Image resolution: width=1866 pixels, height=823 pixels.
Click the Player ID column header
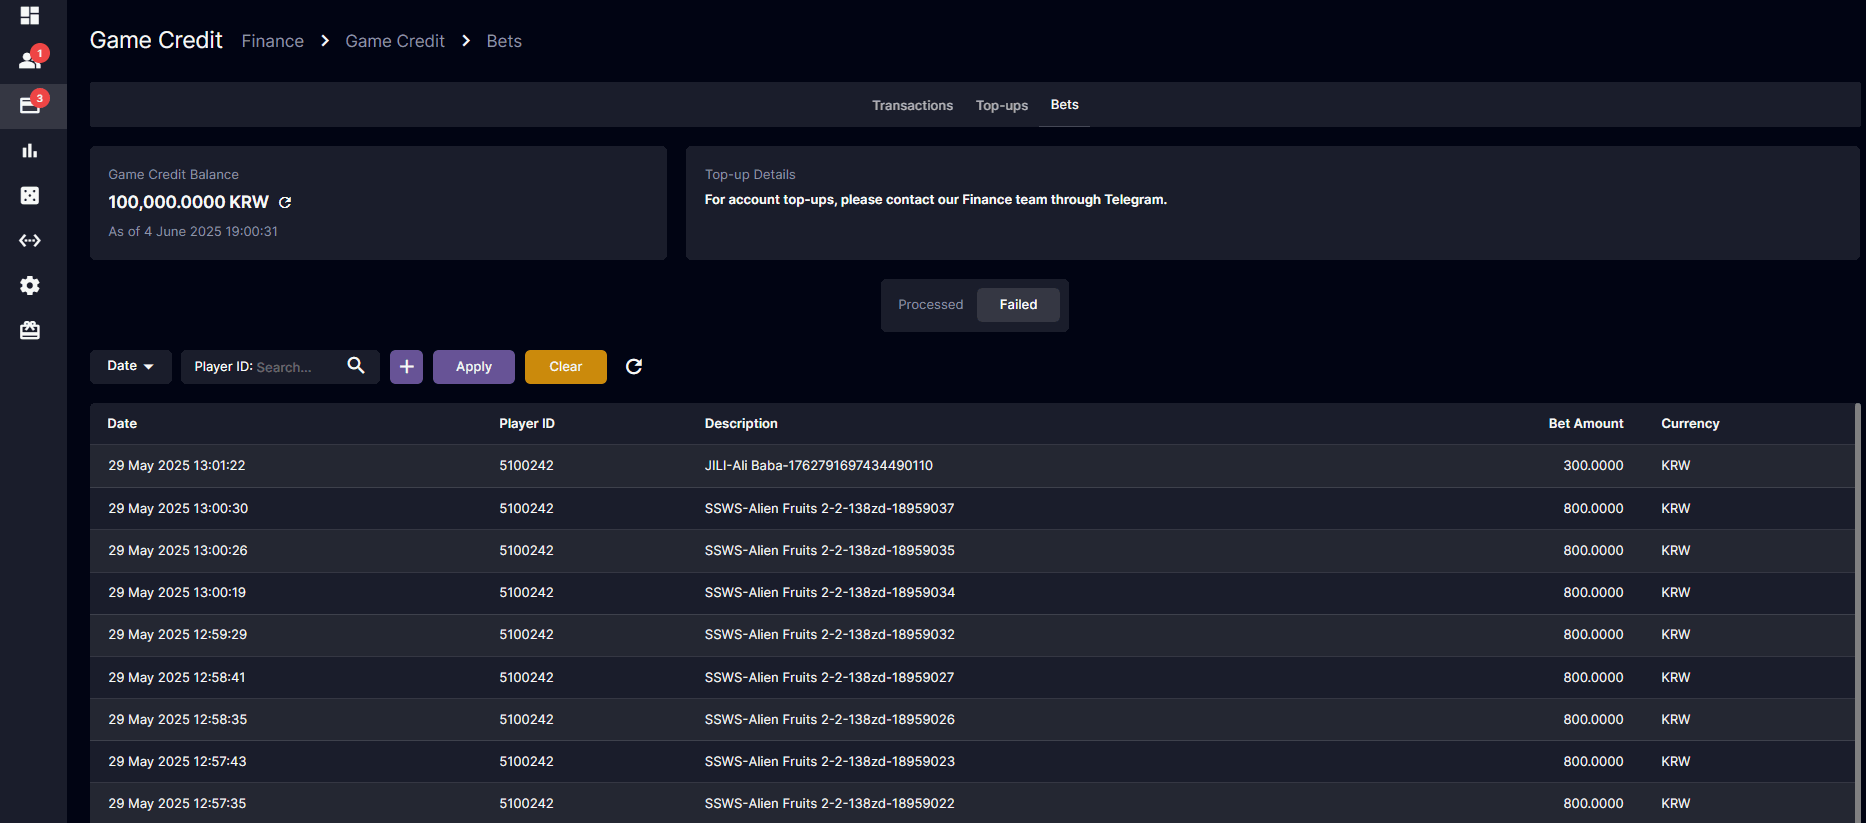pyautogui.click(x=527, y=424)
